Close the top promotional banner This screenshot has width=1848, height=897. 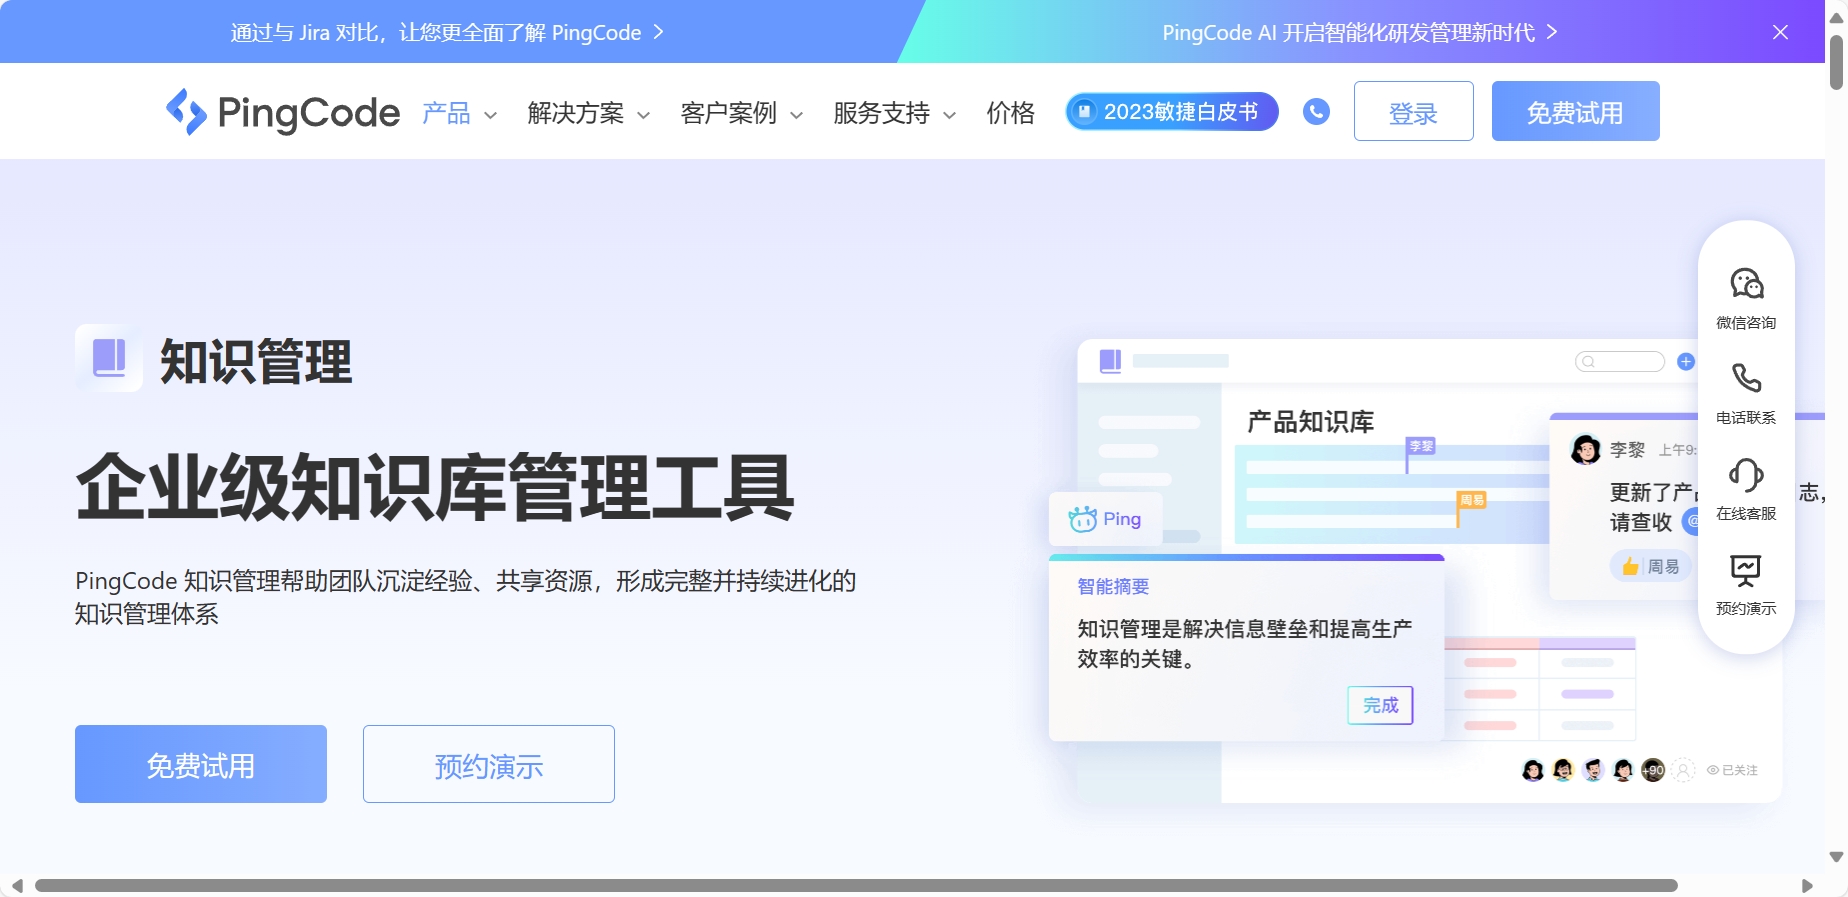(1780, 32)
